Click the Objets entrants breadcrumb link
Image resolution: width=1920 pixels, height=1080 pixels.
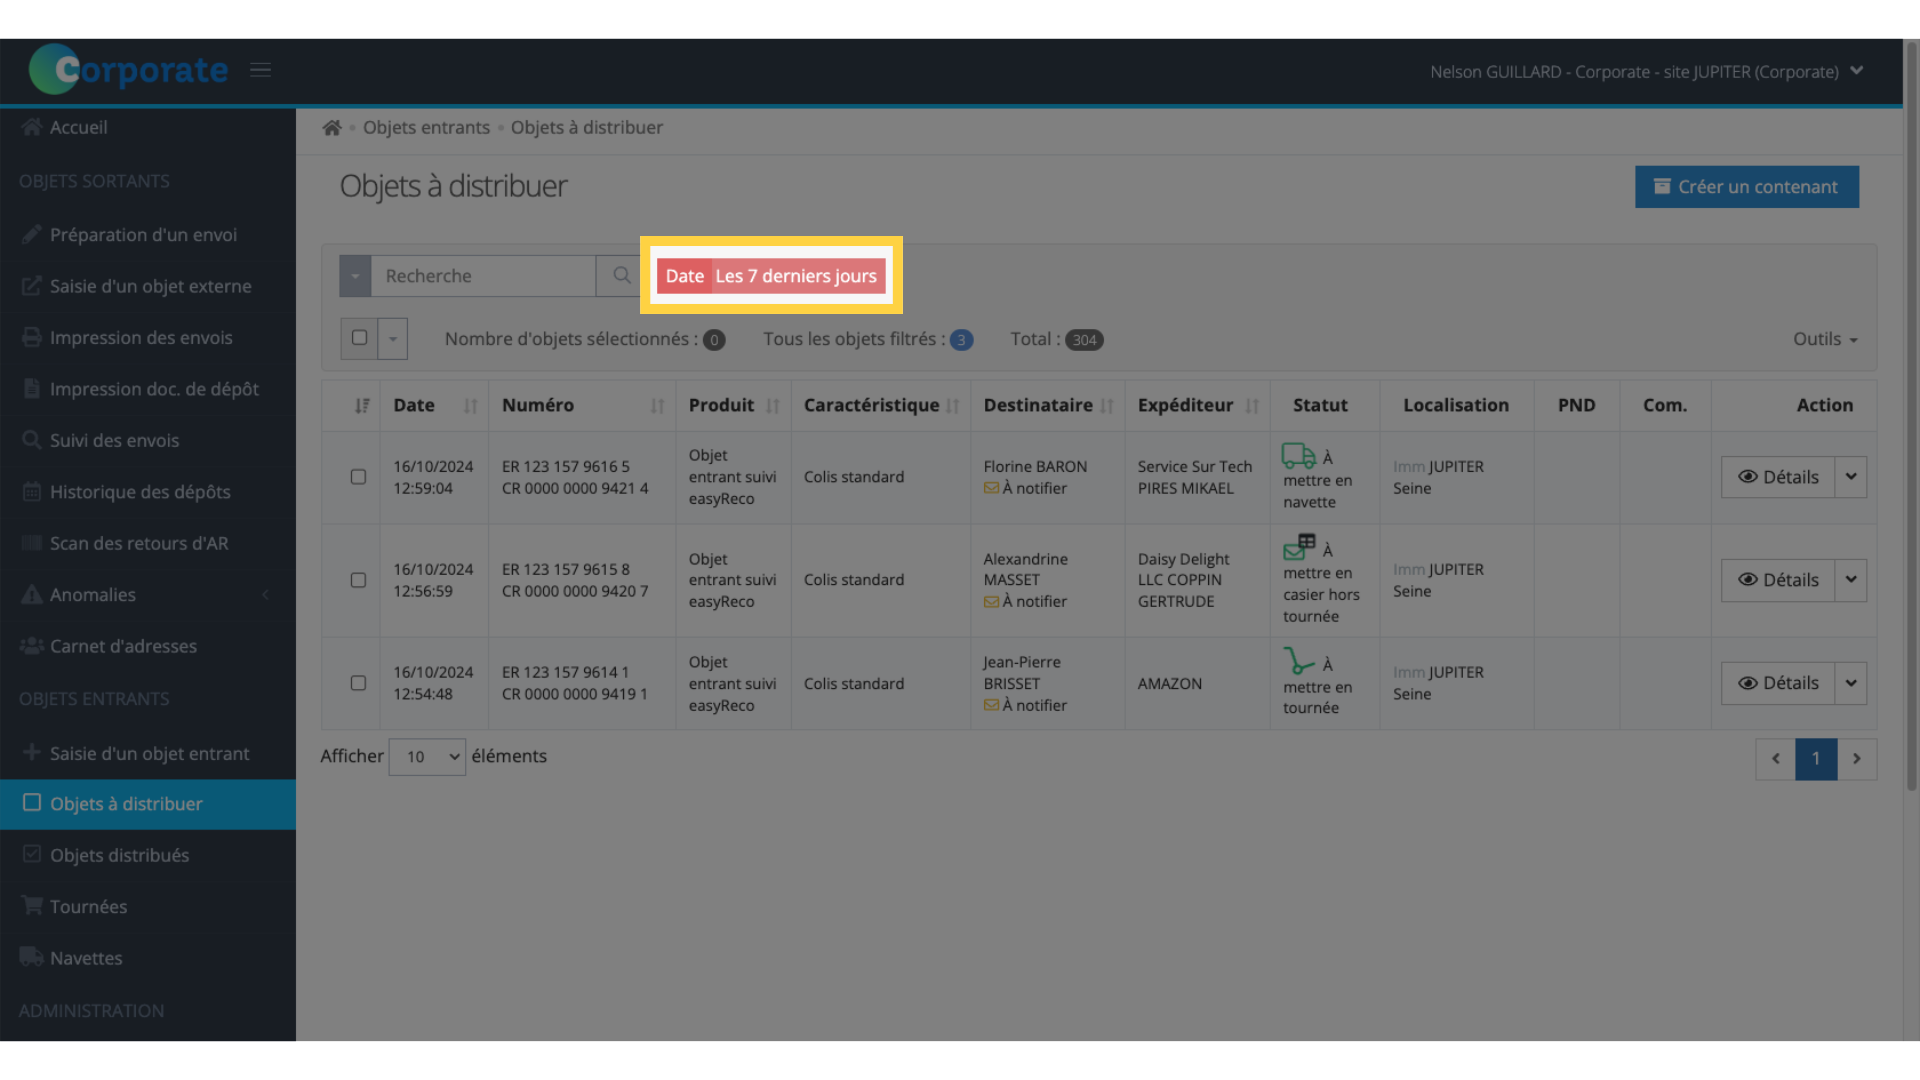pos(426,128)
